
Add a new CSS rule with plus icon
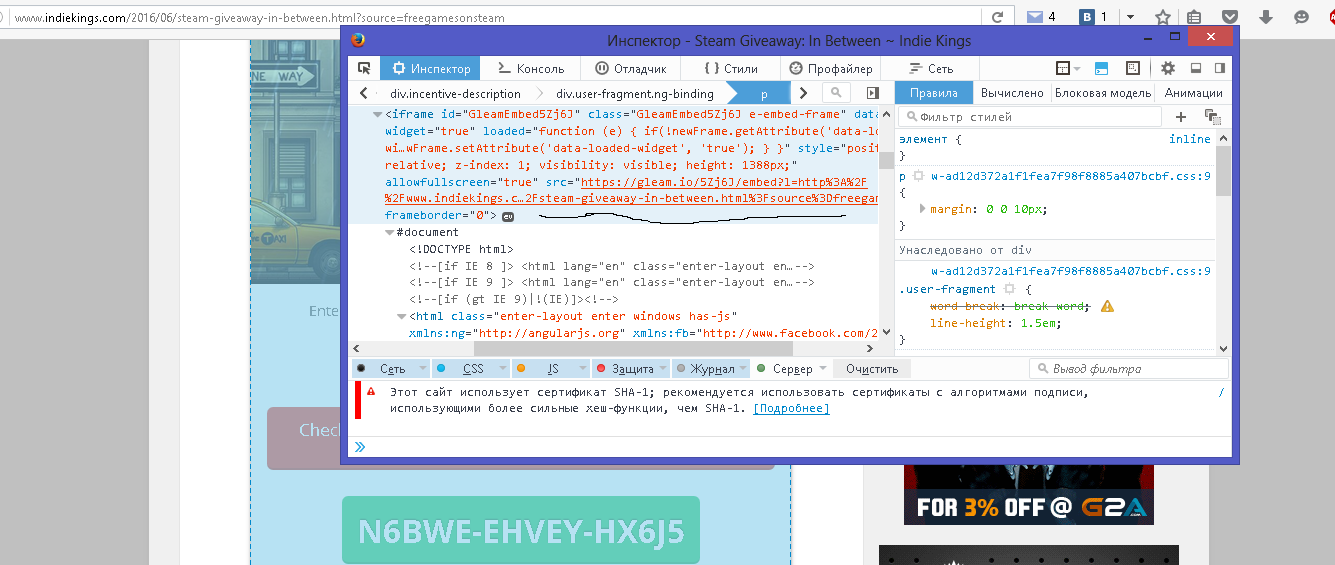click(1181, 117)
